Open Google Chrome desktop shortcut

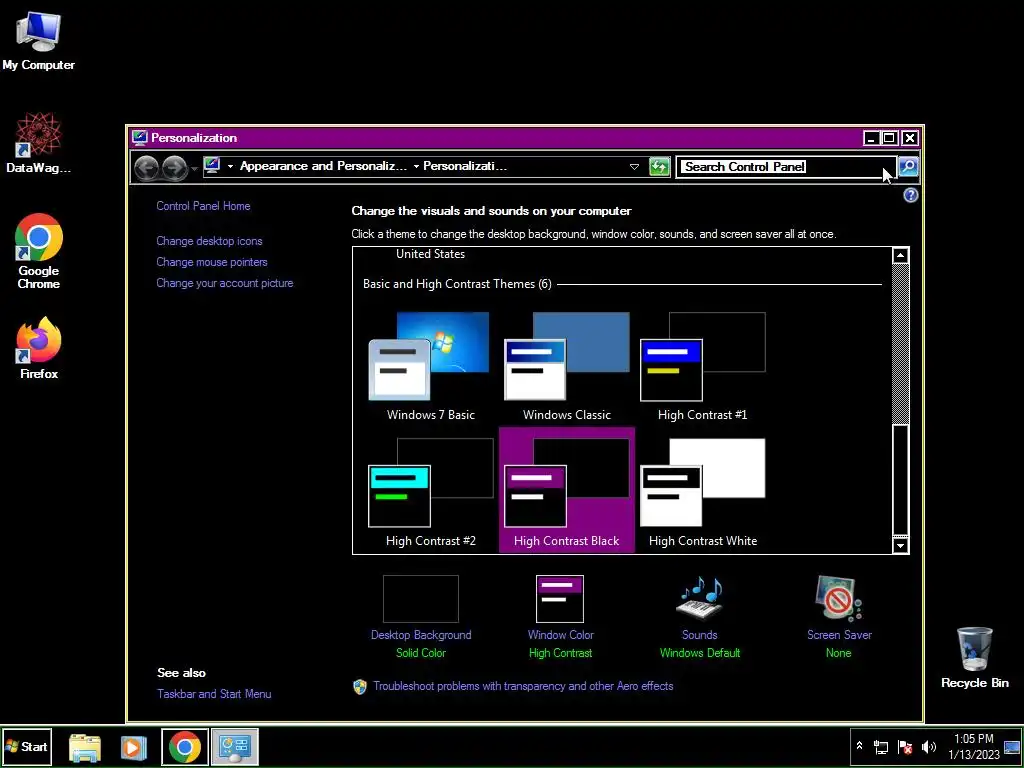tap(39, 251)
